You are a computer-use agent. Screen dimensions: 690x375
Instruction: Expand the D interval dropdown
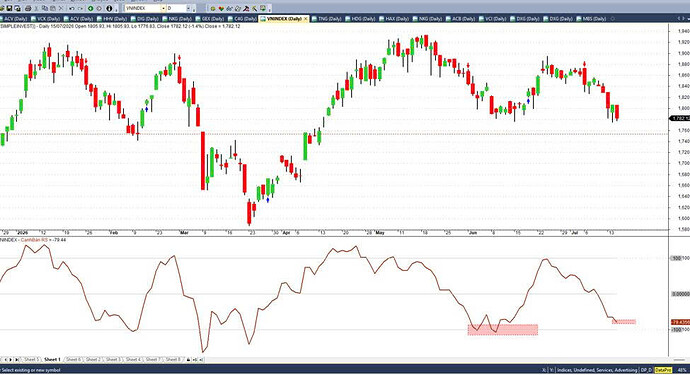coord(189,8)
